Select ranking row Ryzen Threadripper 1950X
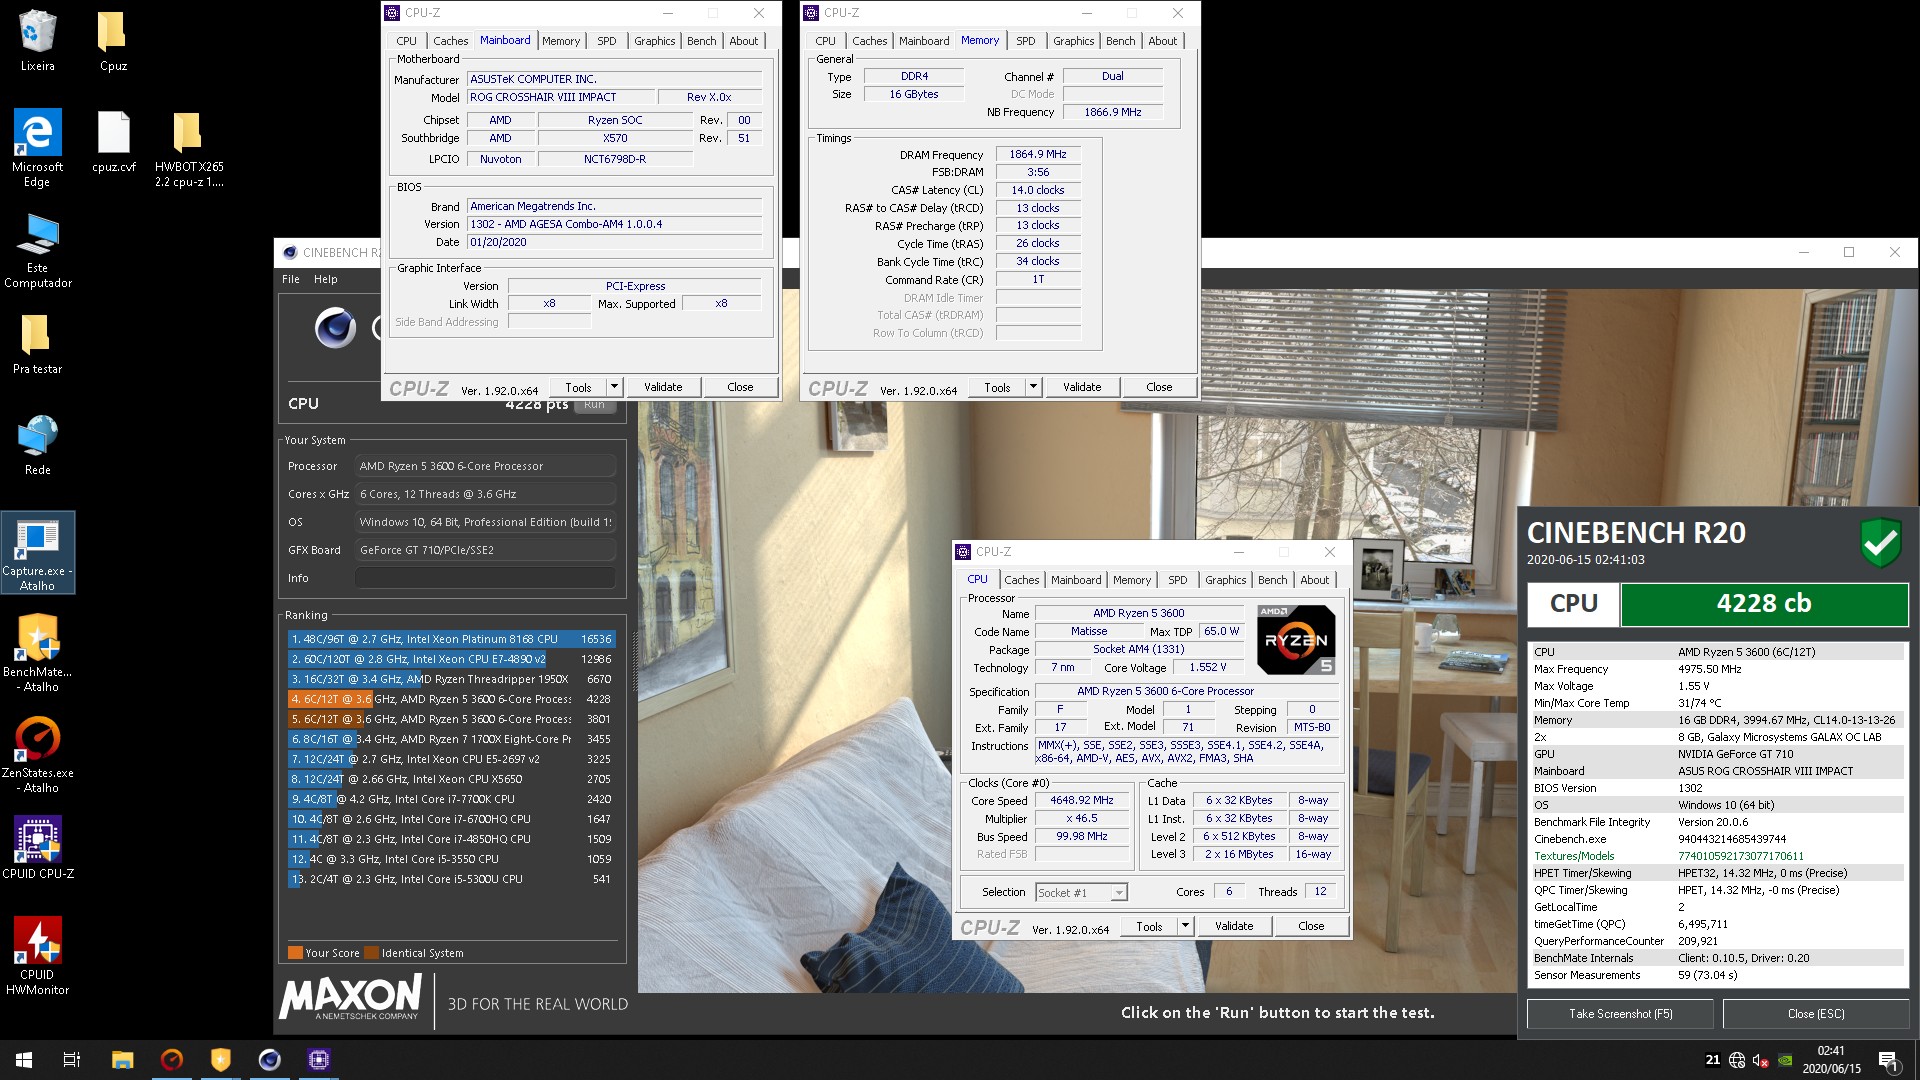This screenshot has height=1080, width=1920. [x=451, y=679]
